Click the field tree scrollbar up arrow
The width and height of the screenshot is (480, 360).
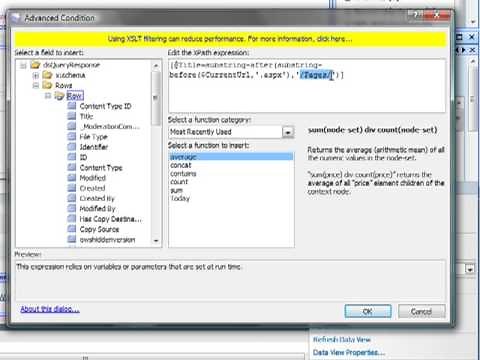point(156,66)
